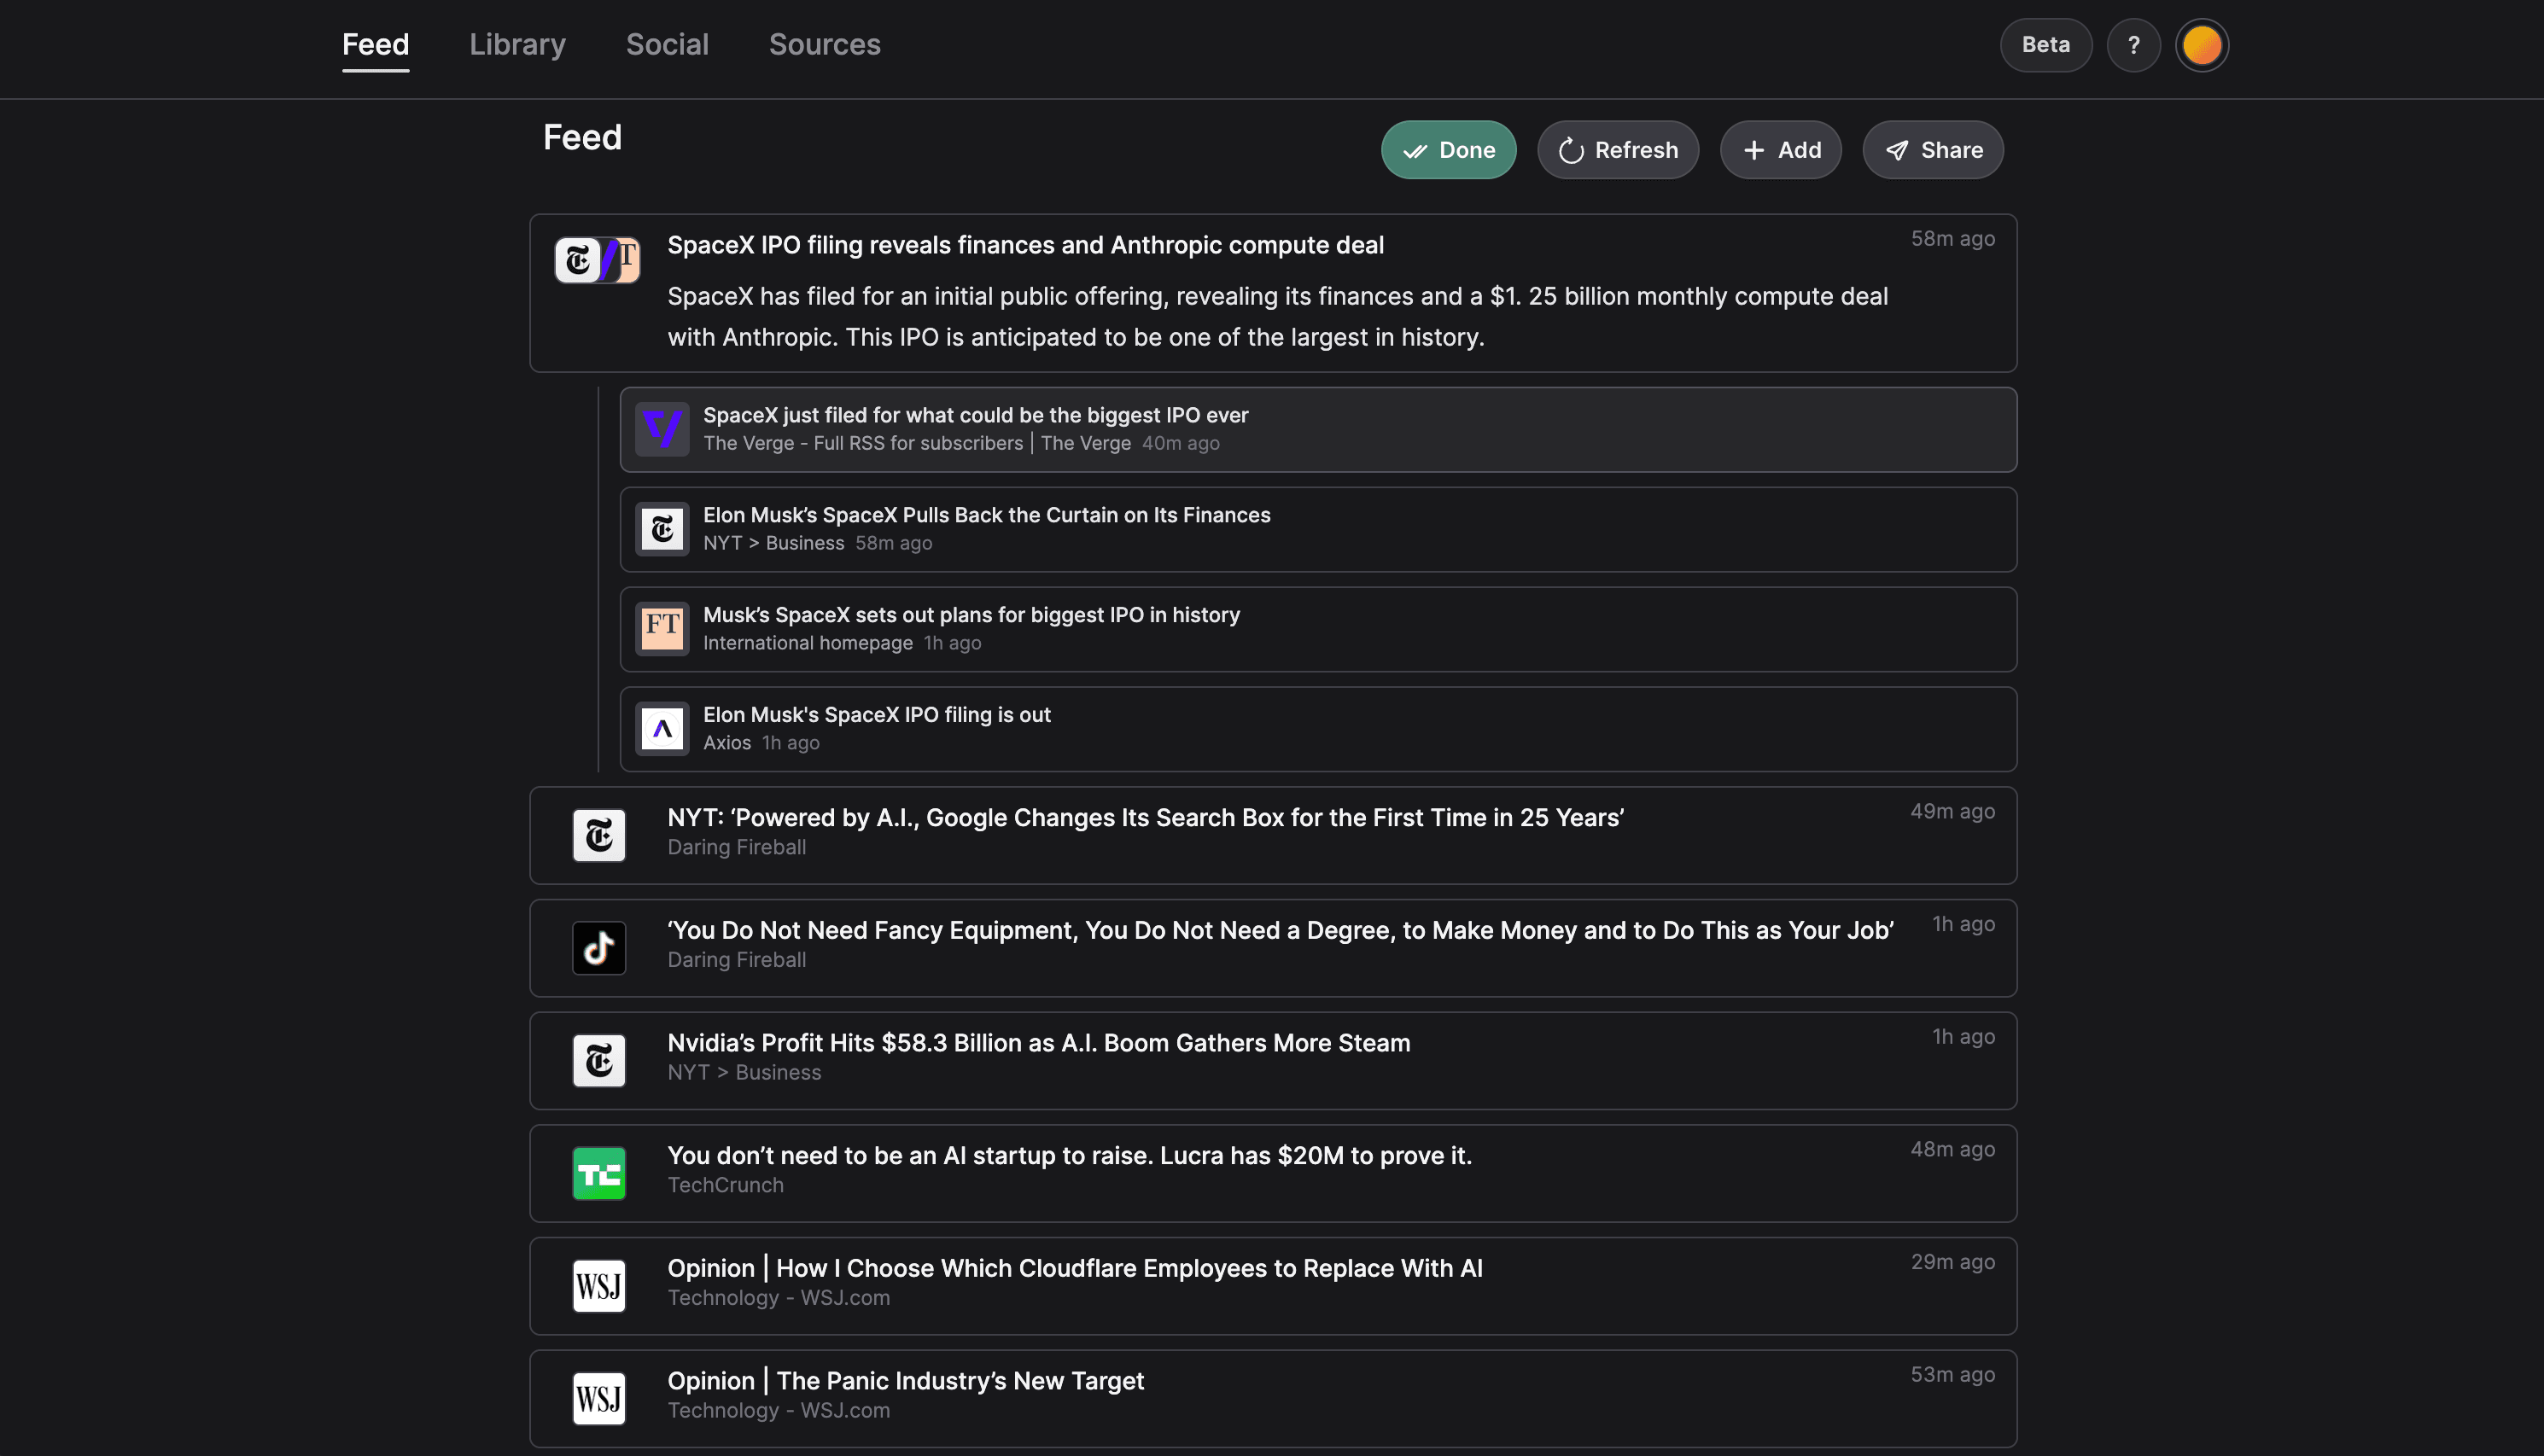Click '58m ago' timestamp on SpaceX summary
Screen dimensions: 2544x1456
pos(1952,239)
